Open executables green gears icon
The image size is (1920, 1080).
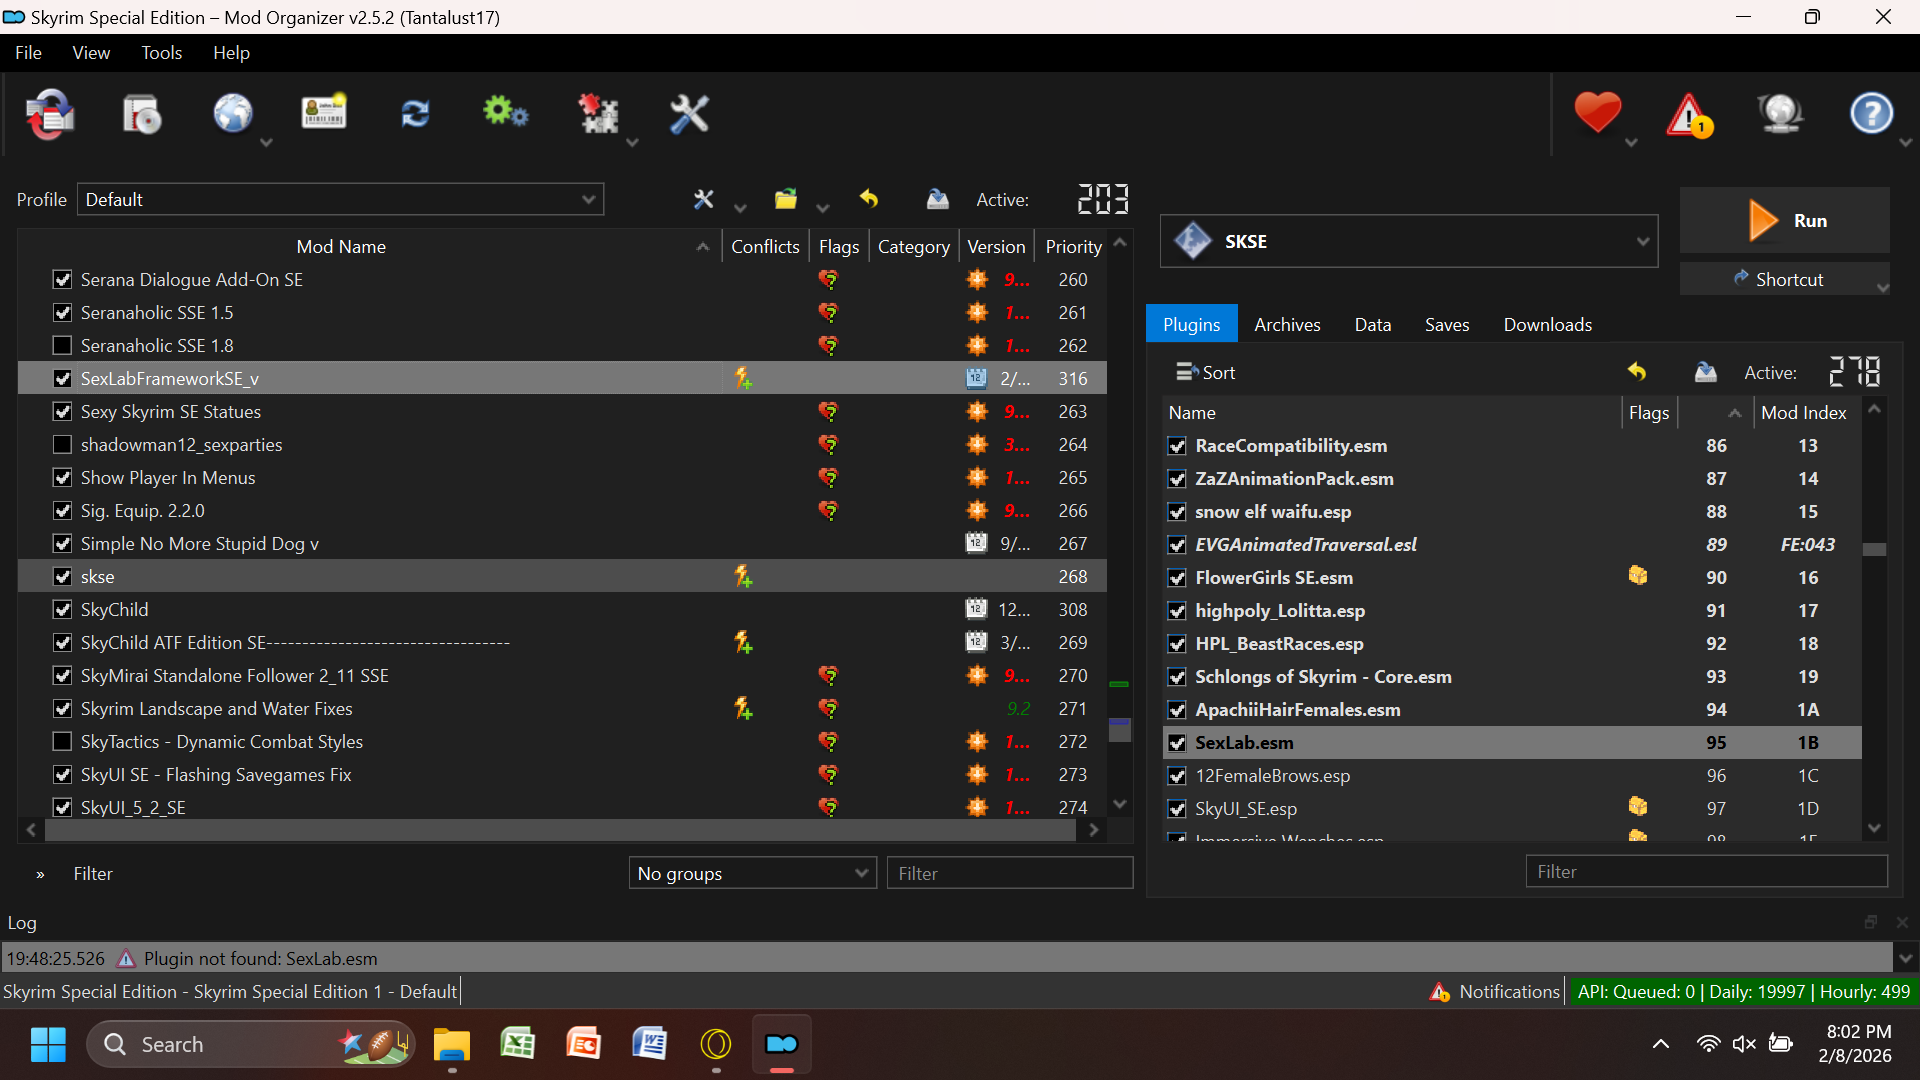point(506,114)
